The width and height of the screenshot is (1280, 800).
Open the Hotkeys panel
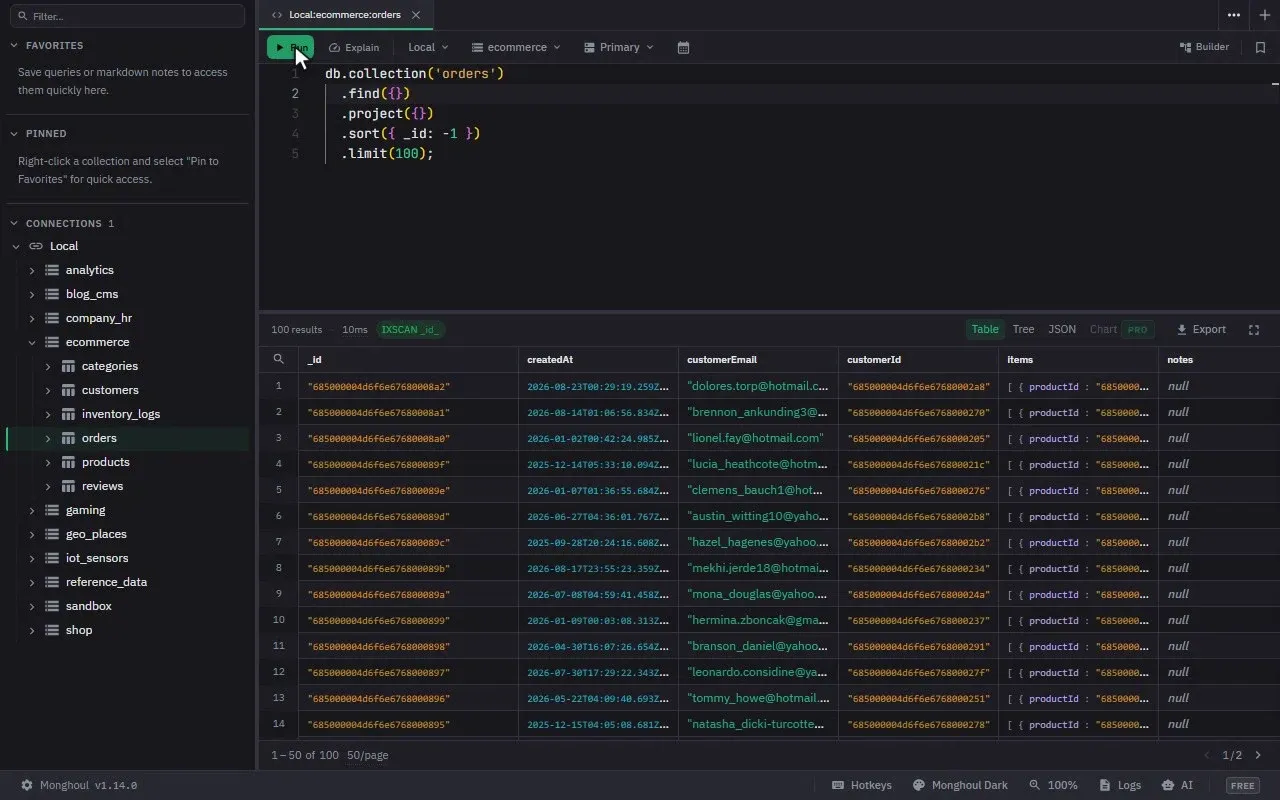click(862, 786)
